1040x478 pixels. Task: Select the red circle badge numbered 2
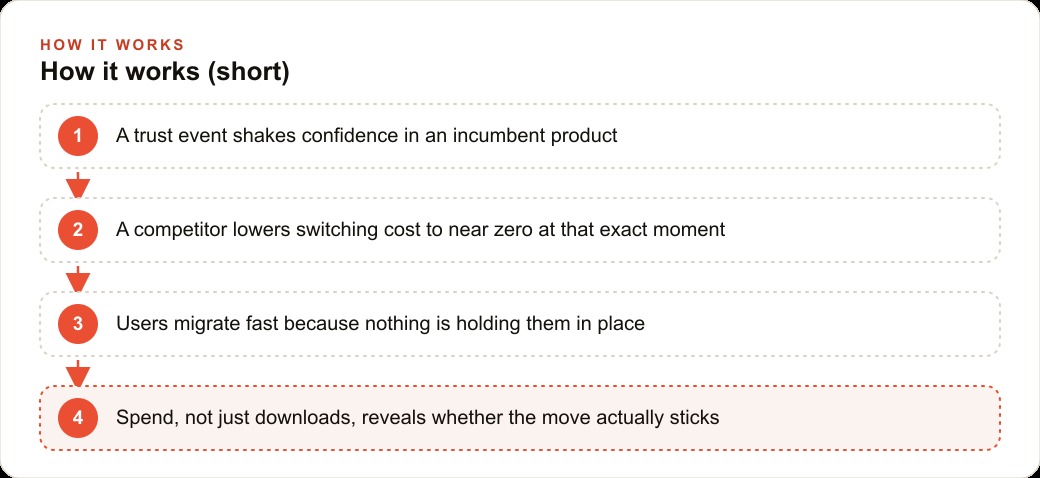[x=78, y=230]
